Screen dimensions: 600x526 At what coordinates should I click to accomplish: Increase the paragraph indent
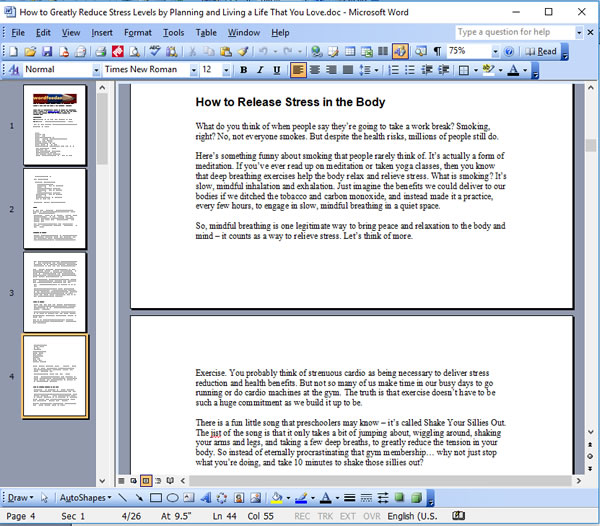pos(443,70)
